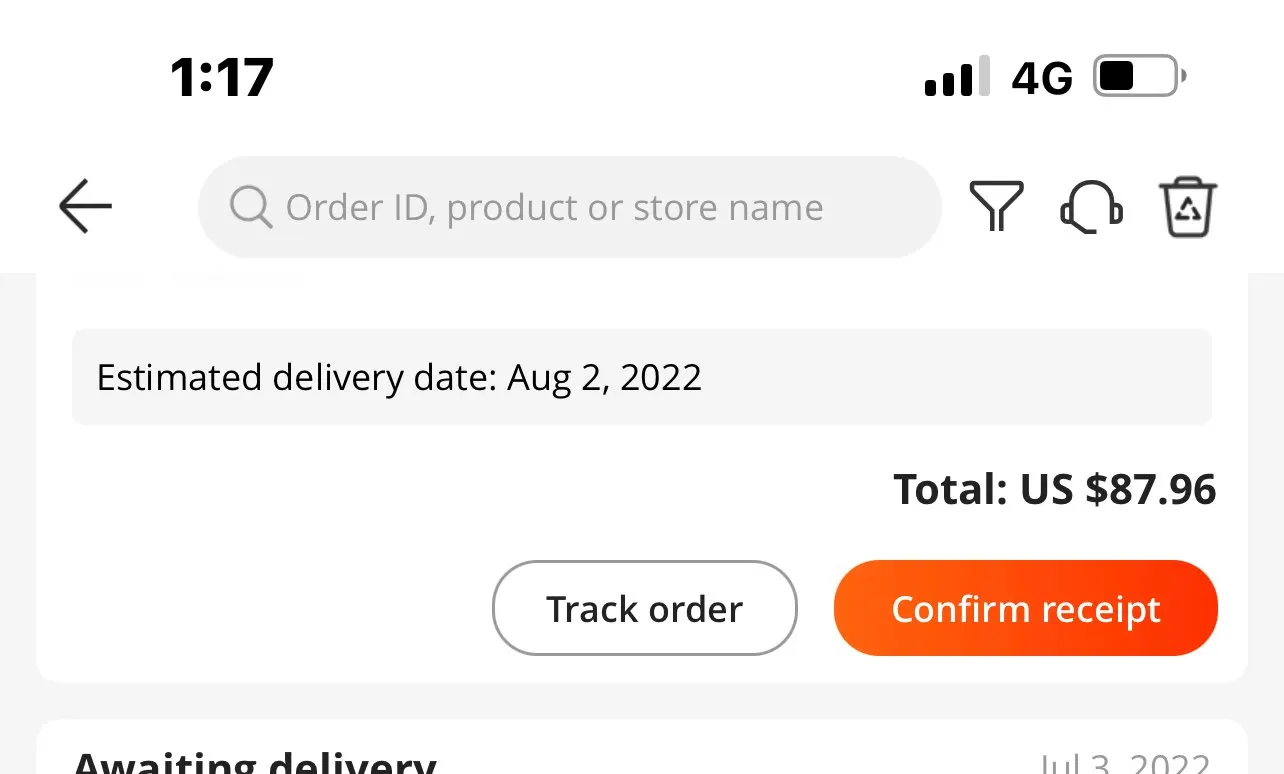Tap the cellular signal bars
This screenshot has width=1284, height=774.
coord(957,77)
